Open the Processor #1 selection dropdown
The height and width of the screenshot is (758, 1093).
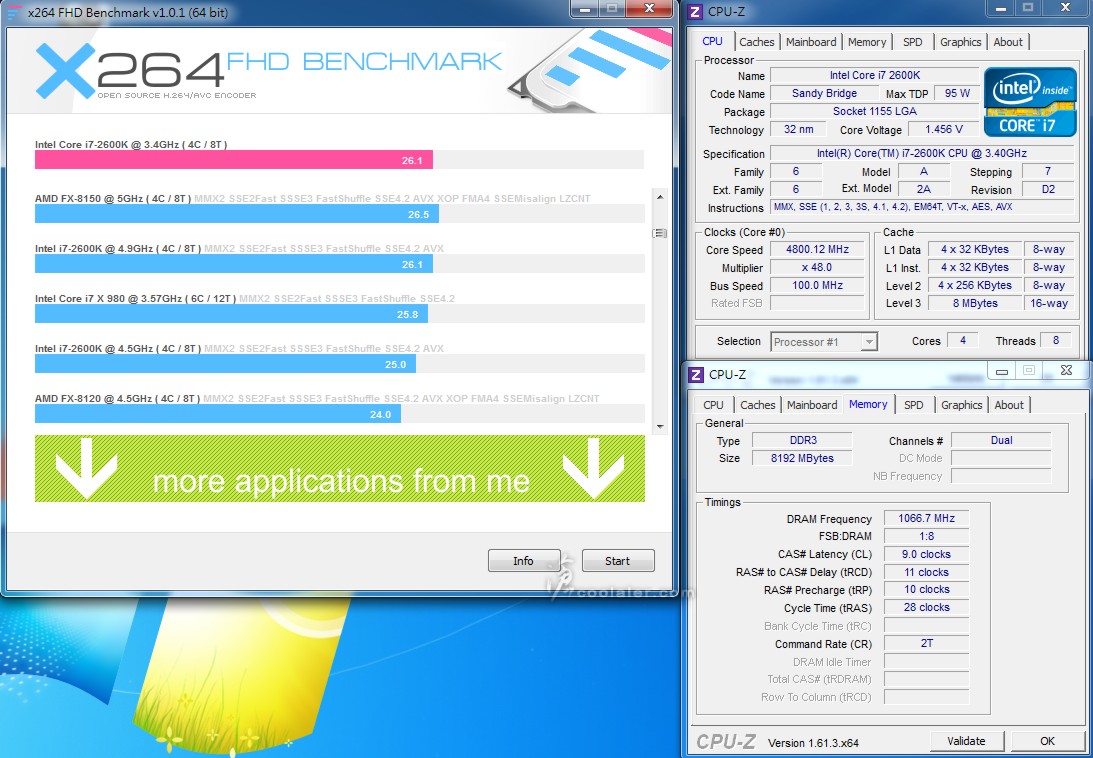pyautogui.click(x=824, y=342)
